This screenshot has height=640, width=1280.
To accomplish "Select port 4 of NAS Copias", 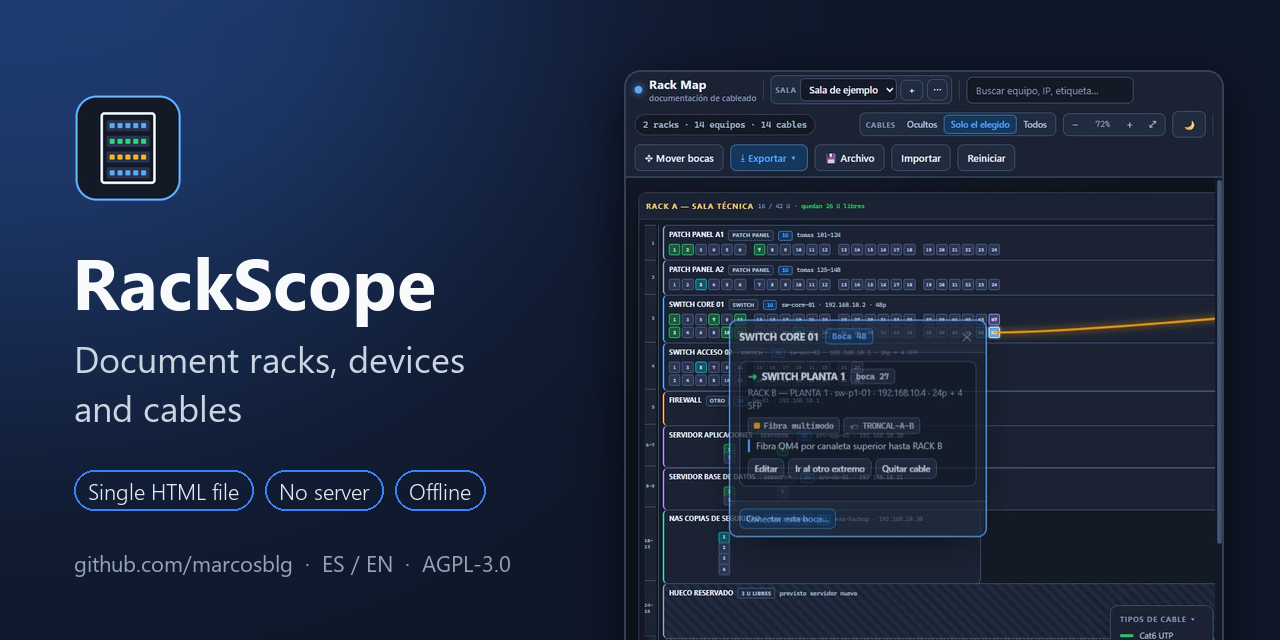I will 724,570.
